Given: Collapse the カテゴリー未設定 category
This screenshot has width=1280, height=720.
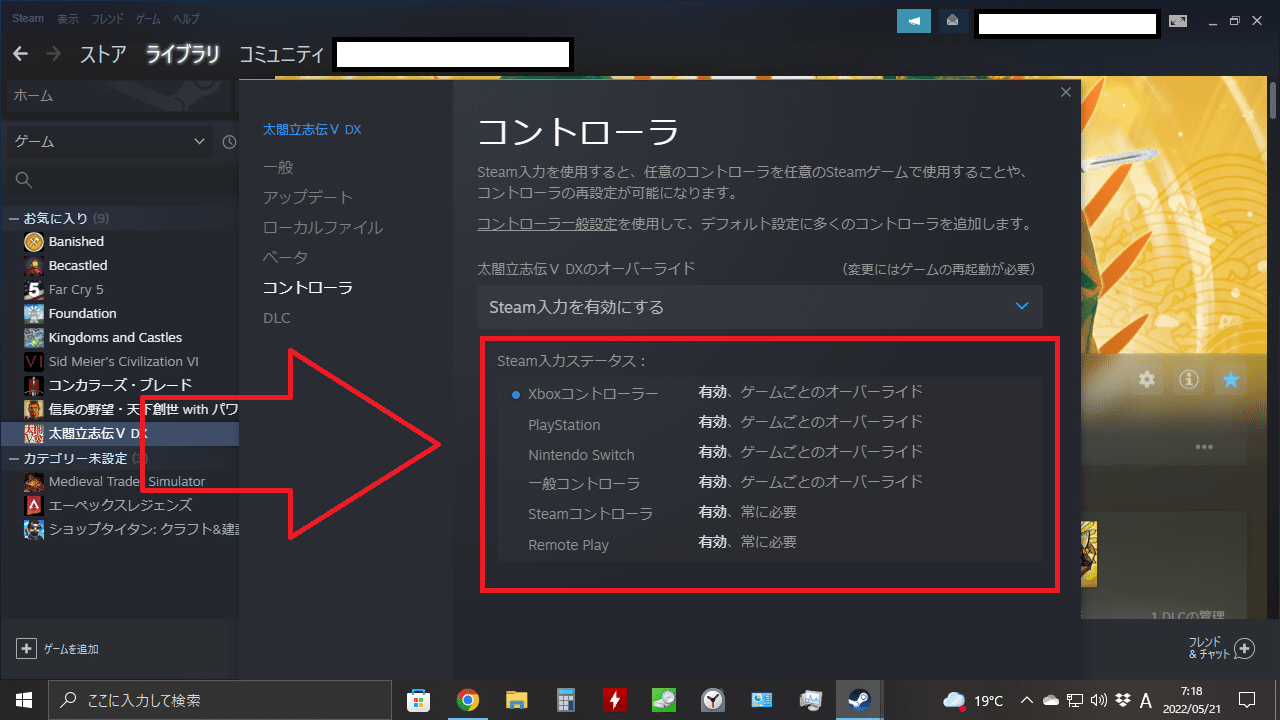Looking at the screenshot, I should [14, 458].
